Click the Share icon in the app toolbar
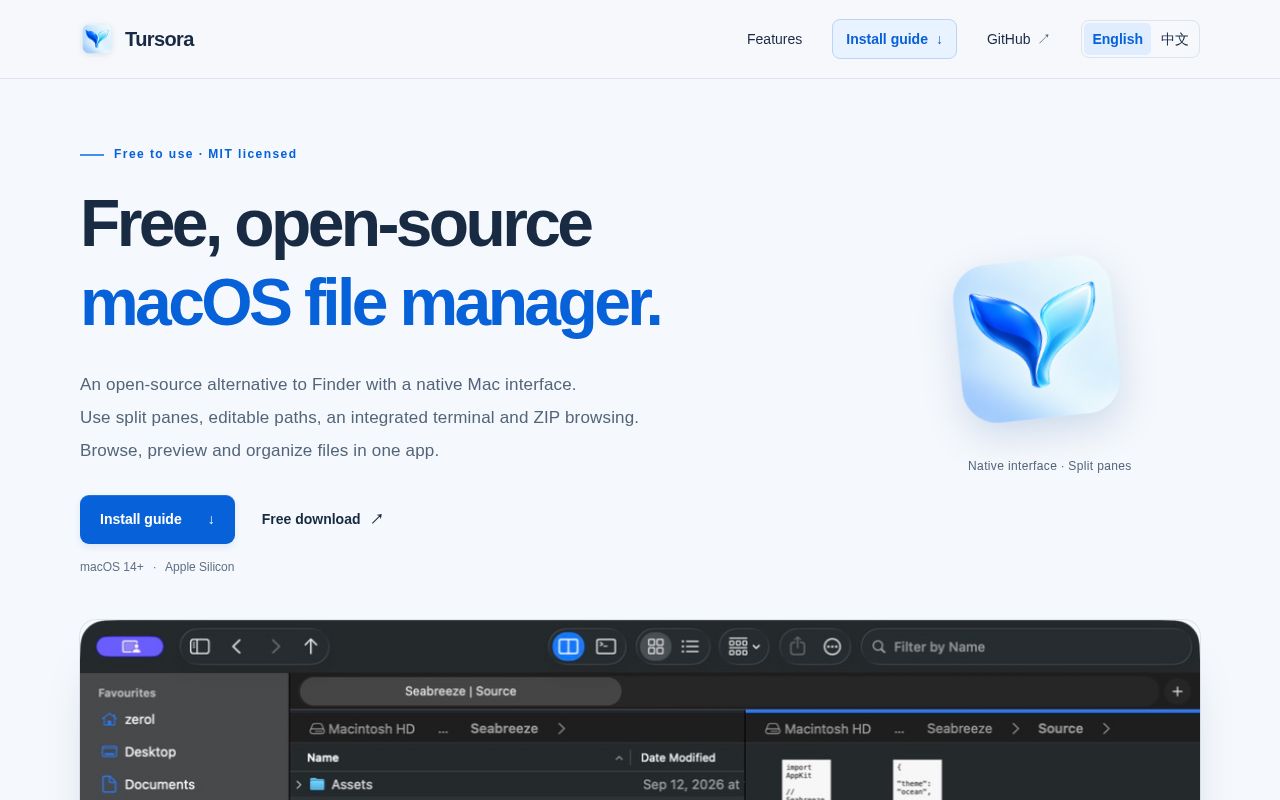Screen dimensions: 1280x800 point(797,647)
